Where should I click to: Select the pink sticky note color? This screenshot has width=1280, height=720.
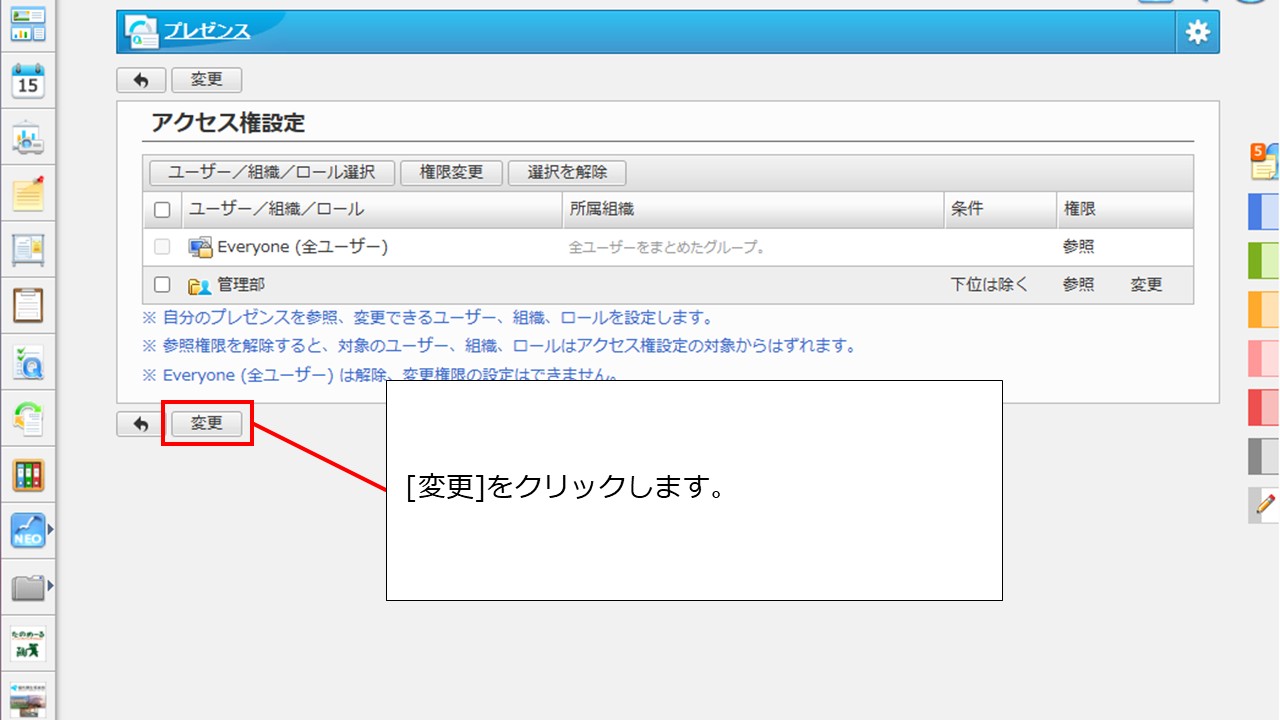pos(1264,358)
